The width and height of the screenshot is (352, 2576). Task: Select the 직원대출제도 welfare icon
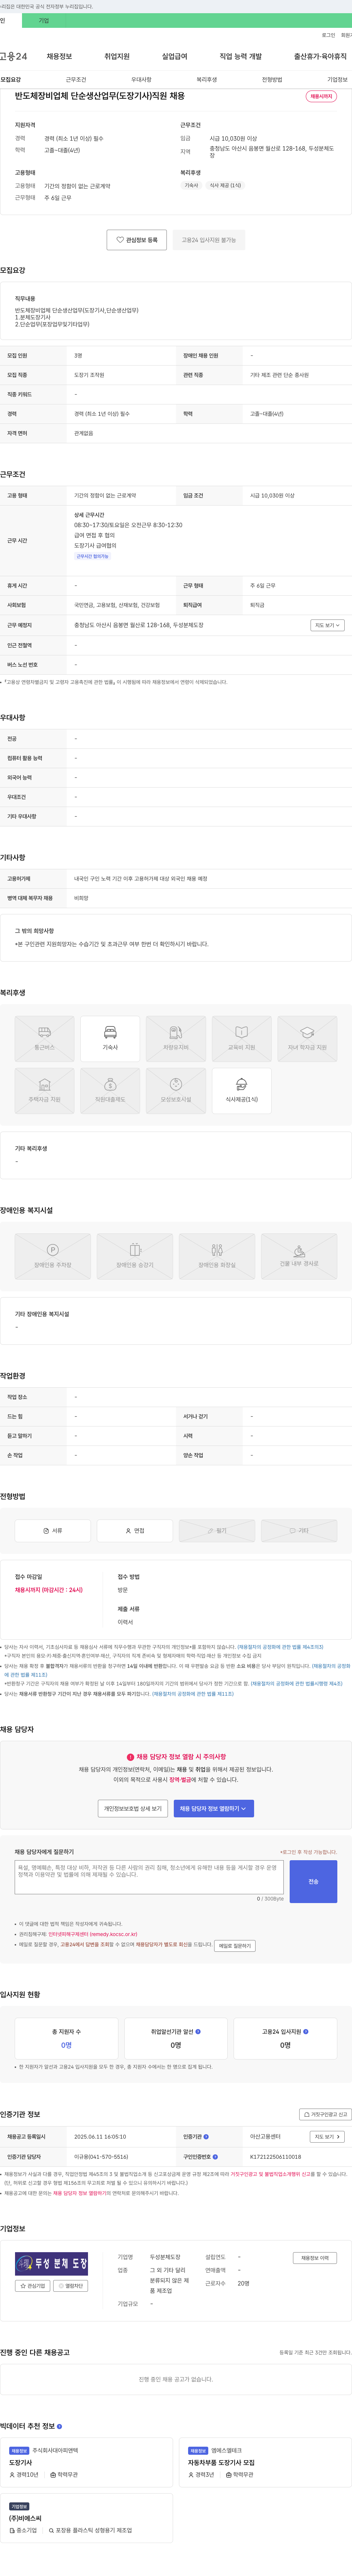[110, 1091]
